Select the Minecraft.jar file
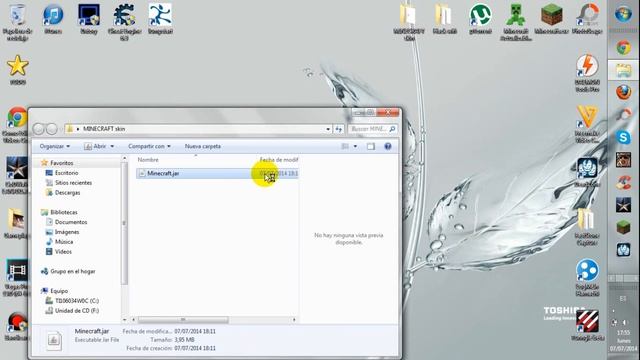640x360 pixels. tap(217, 173)
